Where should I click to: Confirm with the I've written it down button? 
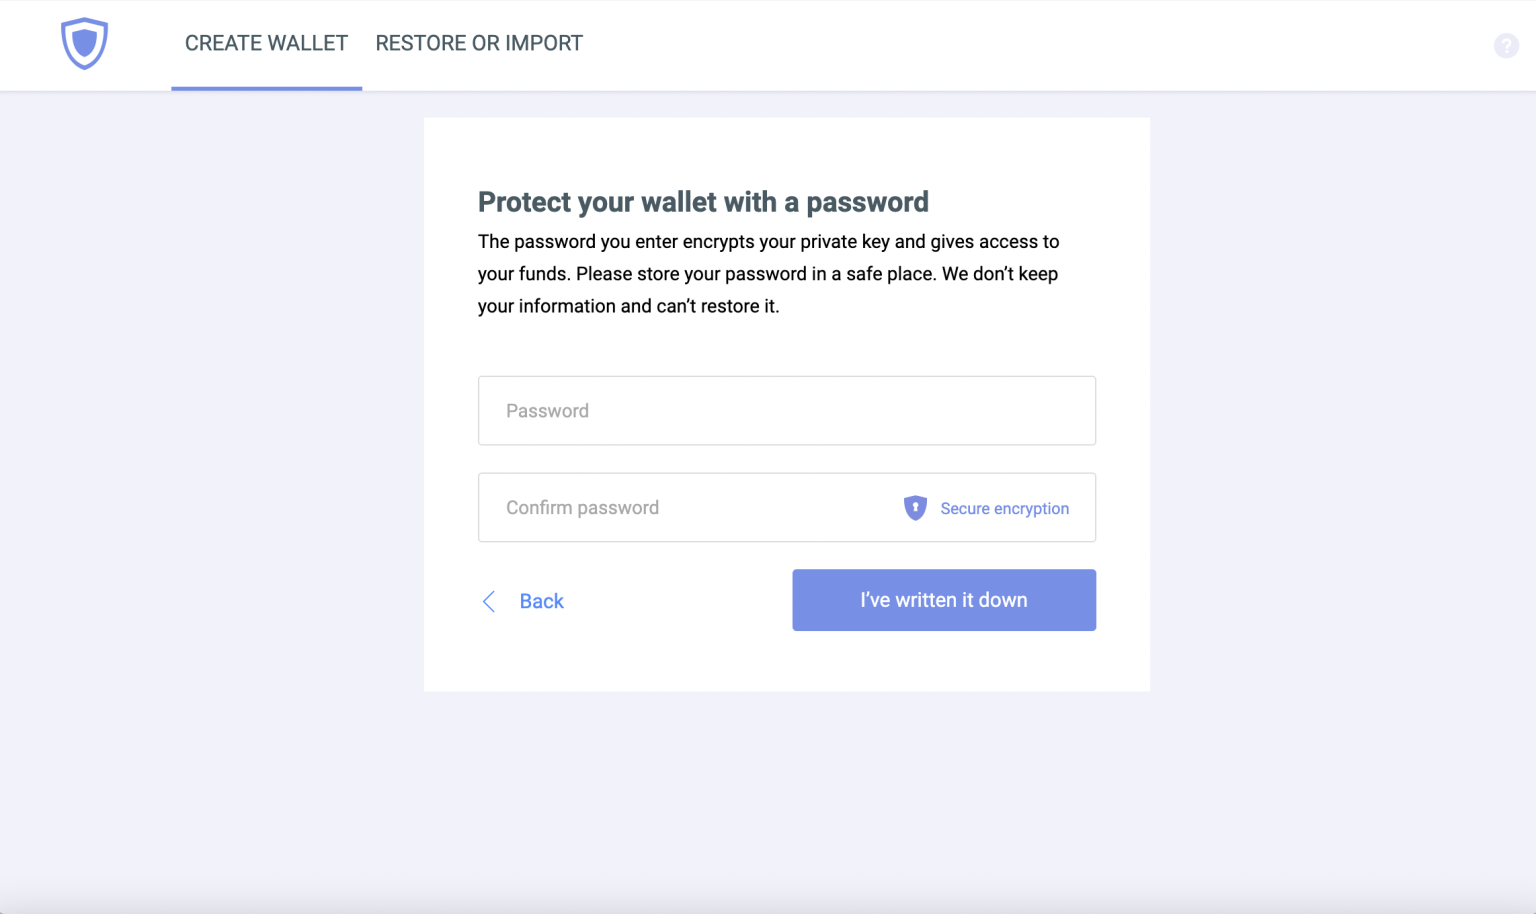tap(943, 600)
